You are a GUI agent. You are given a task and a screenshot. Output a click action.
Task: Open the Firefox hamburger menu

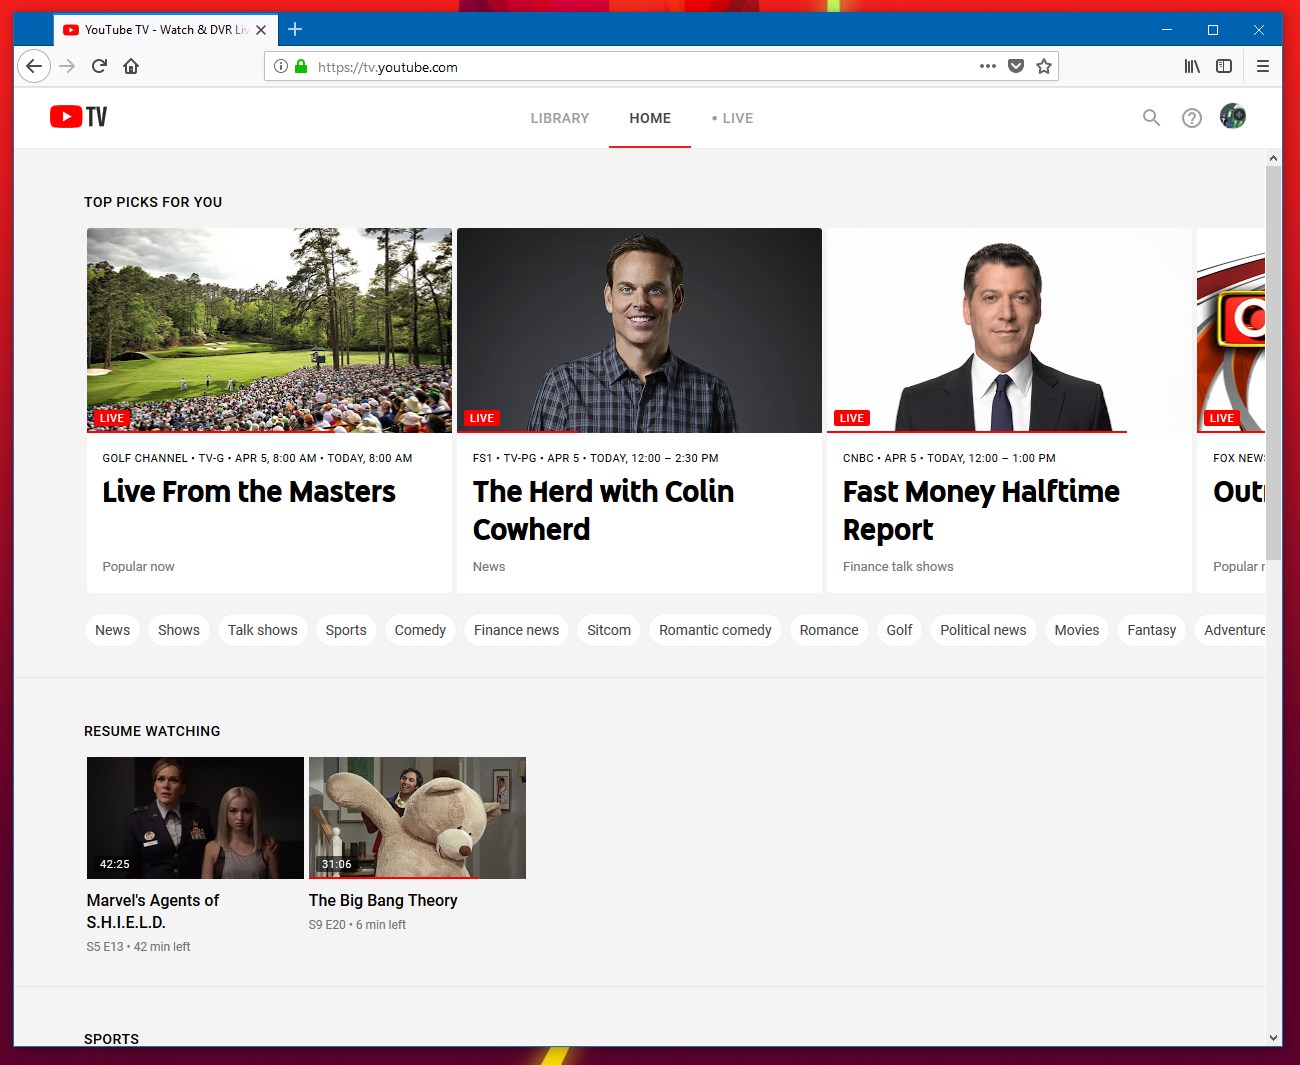point(1262,66)
